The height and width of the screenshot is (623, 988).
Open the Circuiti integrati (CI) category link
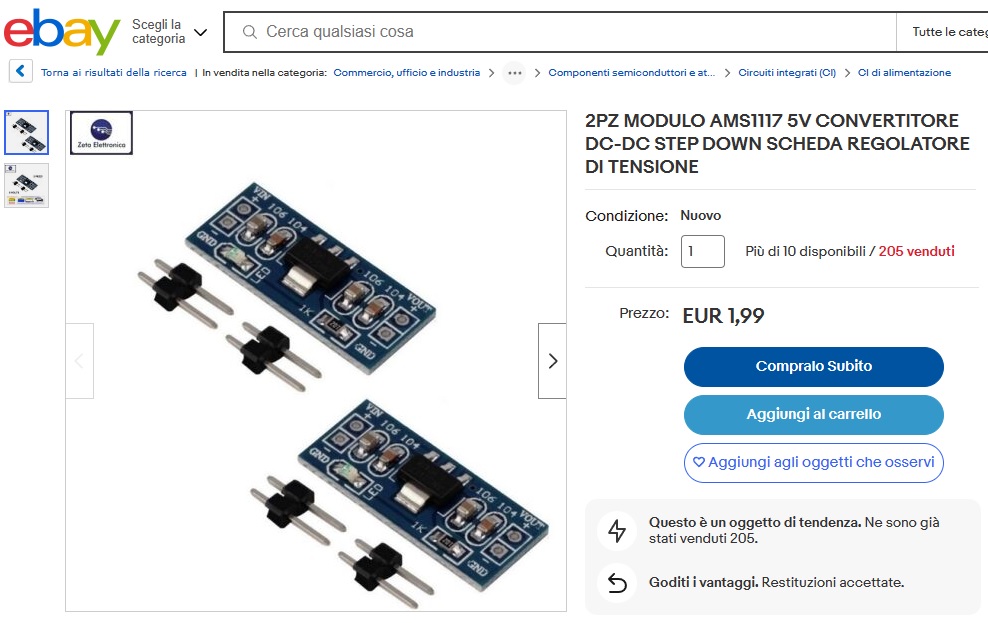tap(787, 72)
